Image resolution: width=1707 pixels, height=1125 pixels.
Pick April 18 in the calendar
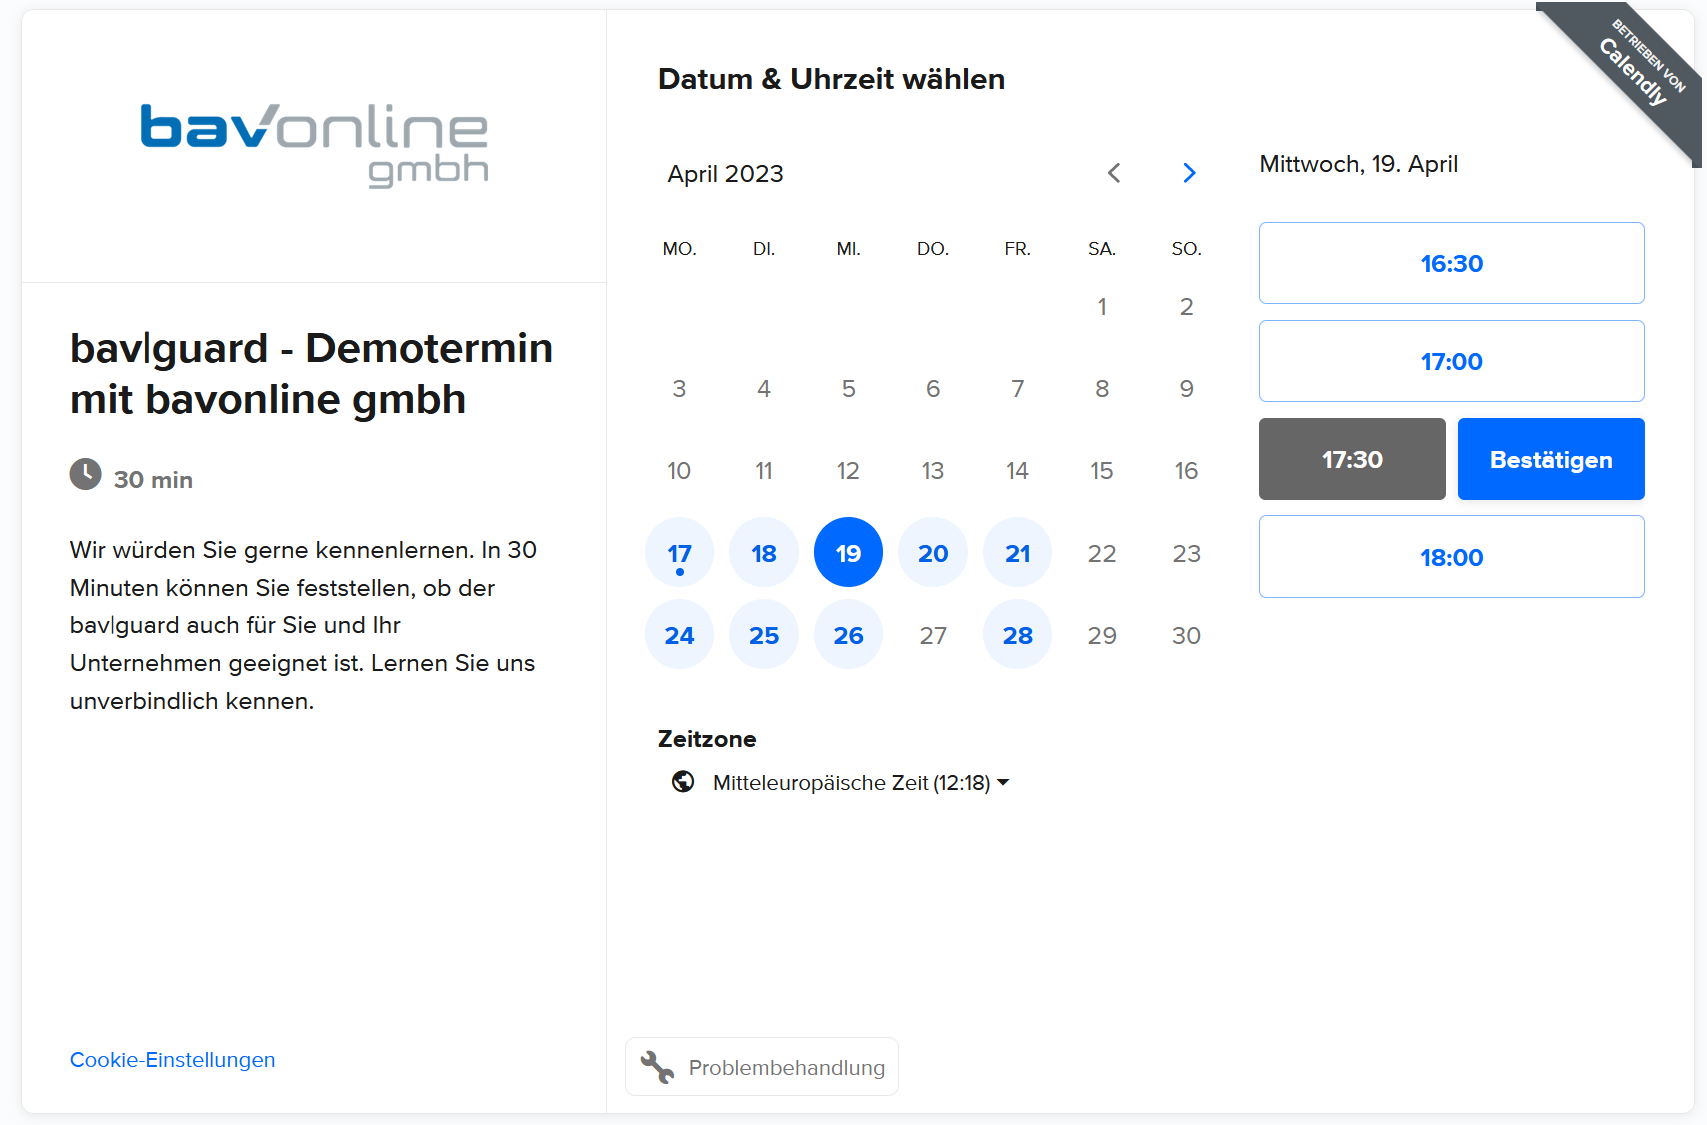click(764, 553)
